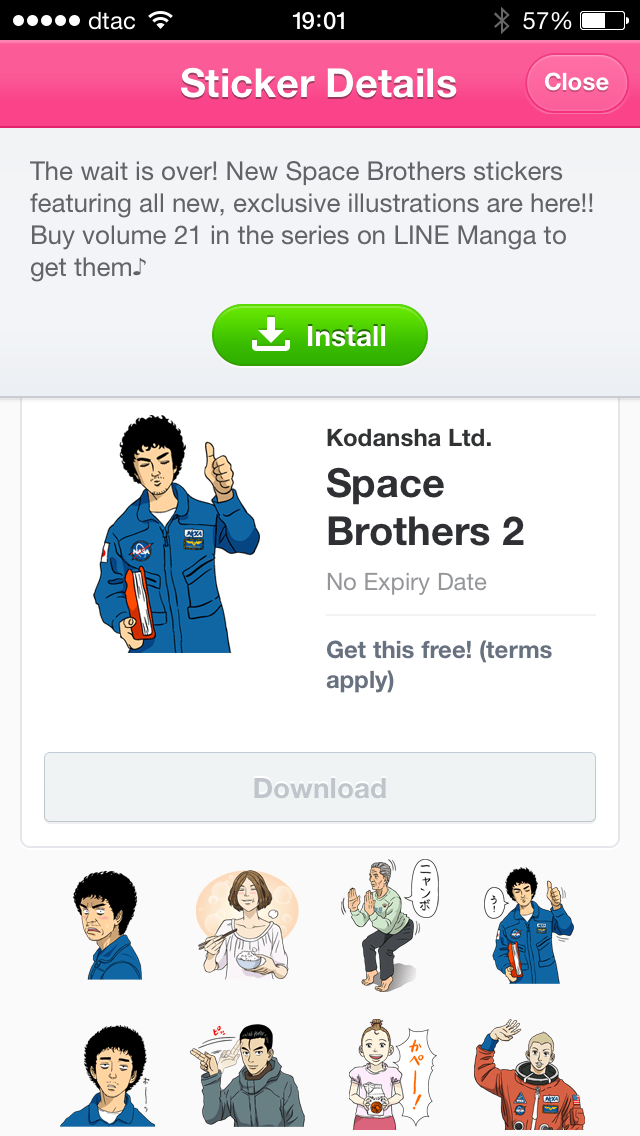Viewport: 640px width, 1136px height.
Task: Tap the large astronaut thumbs-up sticker preview
Action: click(177, 535)
